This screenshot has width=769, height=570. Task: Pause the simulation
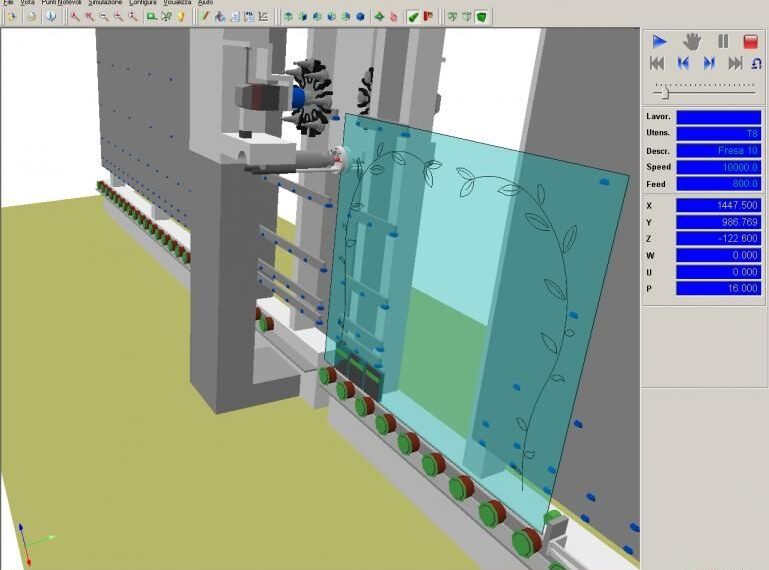pos(723,42)
